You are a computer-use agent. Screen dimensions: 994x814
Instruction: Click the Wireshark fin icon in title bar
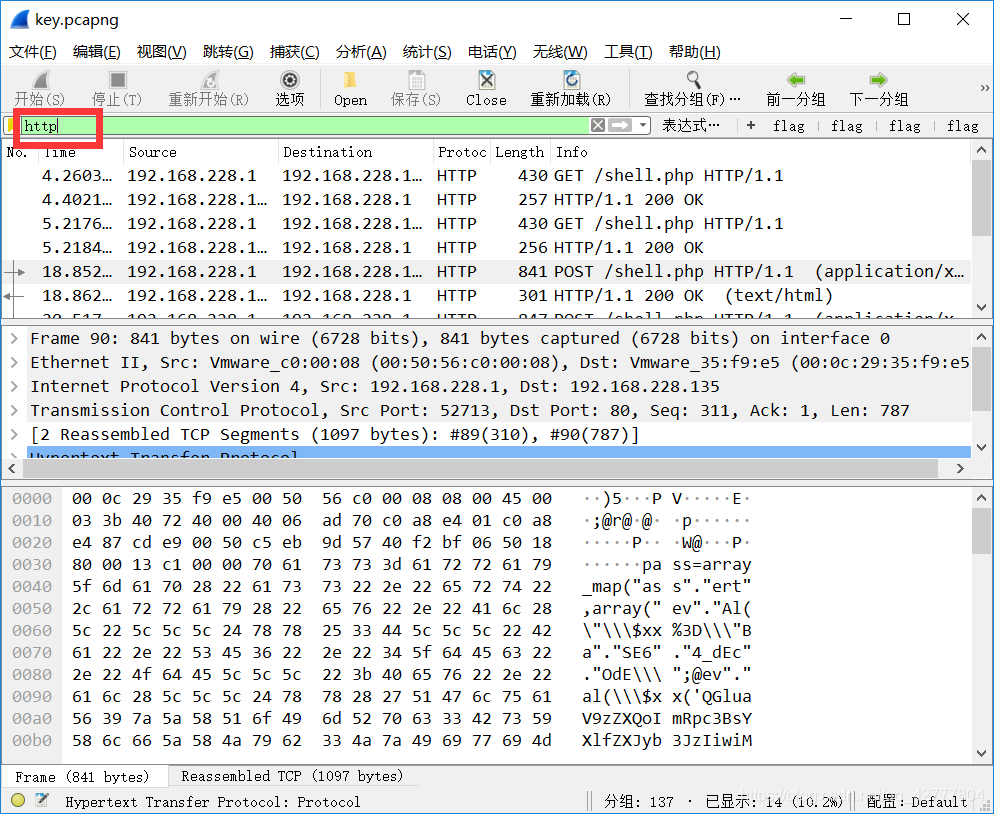click(20, 20)
